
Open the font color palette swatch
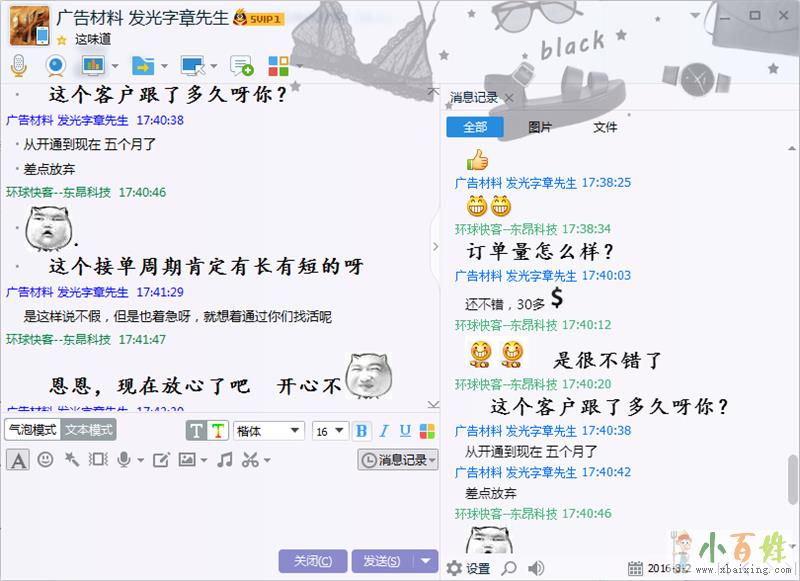pyautogui.click(x=427, y=431)
